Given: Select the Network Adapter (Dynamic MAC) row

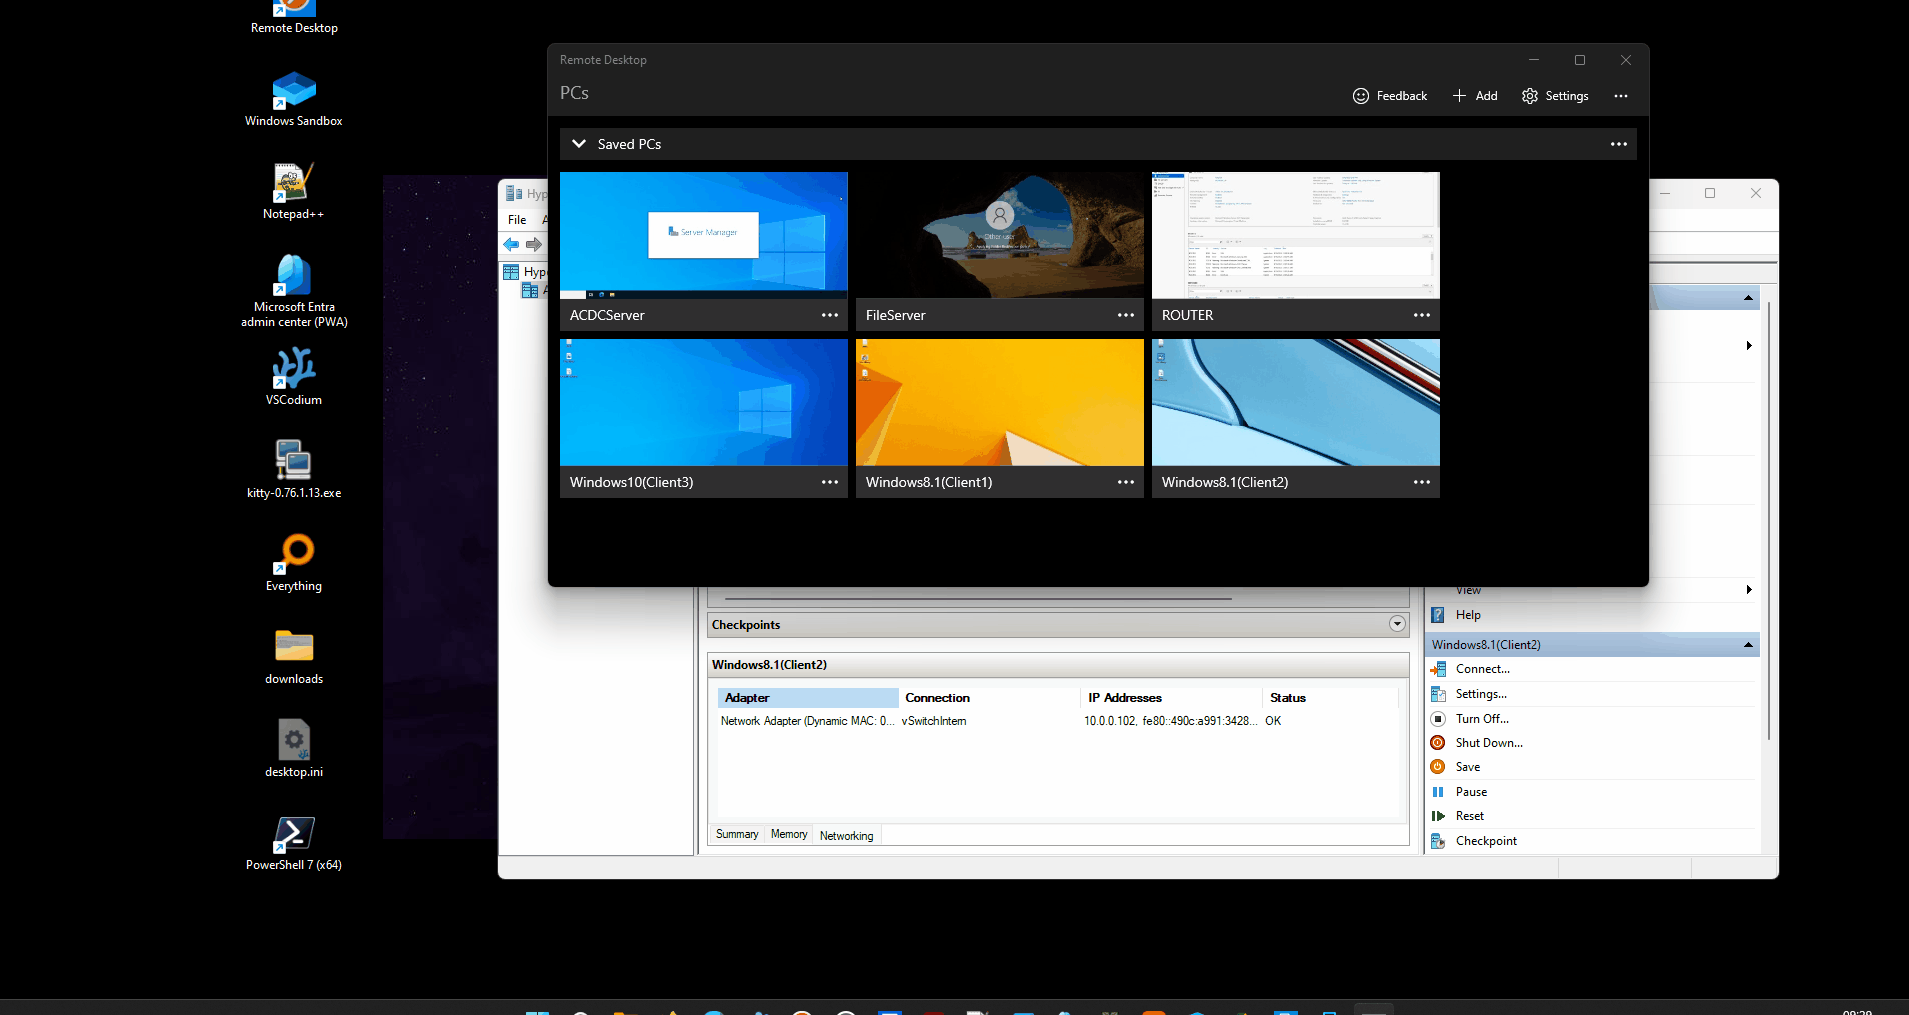Looking at the screenshot, I should tap(1057, 721).
